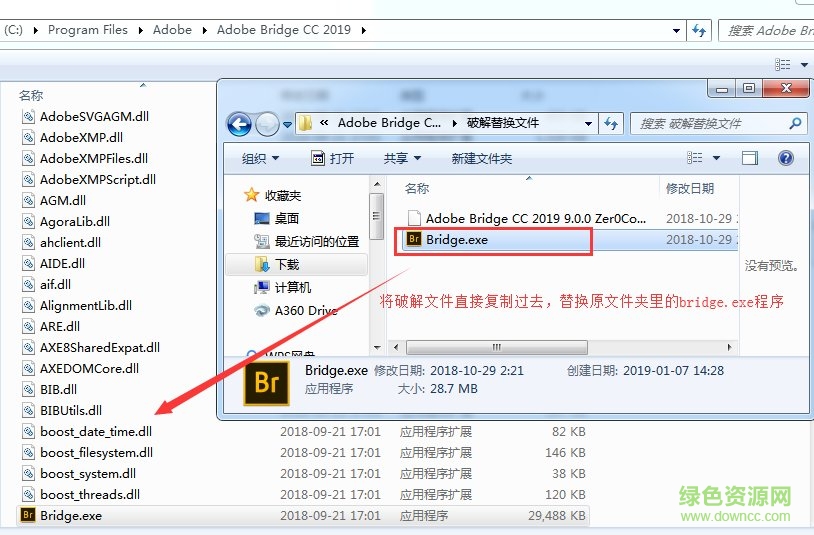The width and height of the screenshot is (814, 535).
Task: Select AIDE.dll in back window
Action: point(62,264)
